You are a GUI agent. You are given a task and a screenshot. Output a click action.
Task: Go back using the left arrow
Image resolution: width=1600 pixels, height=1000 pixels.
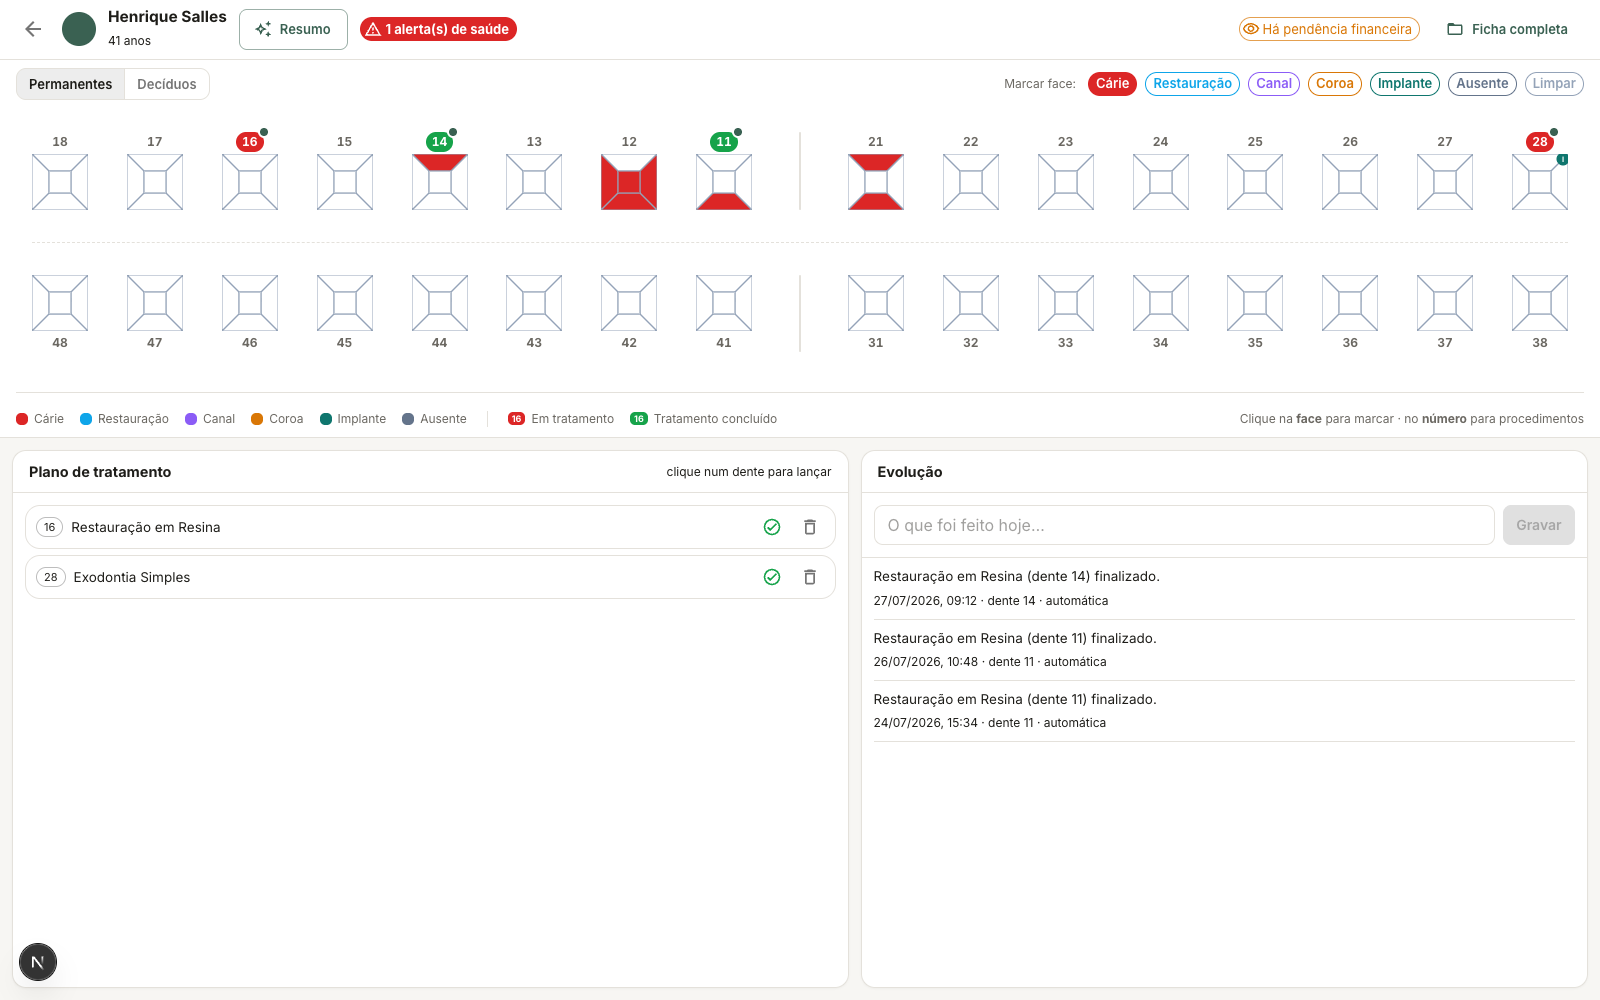coord(33,29)
